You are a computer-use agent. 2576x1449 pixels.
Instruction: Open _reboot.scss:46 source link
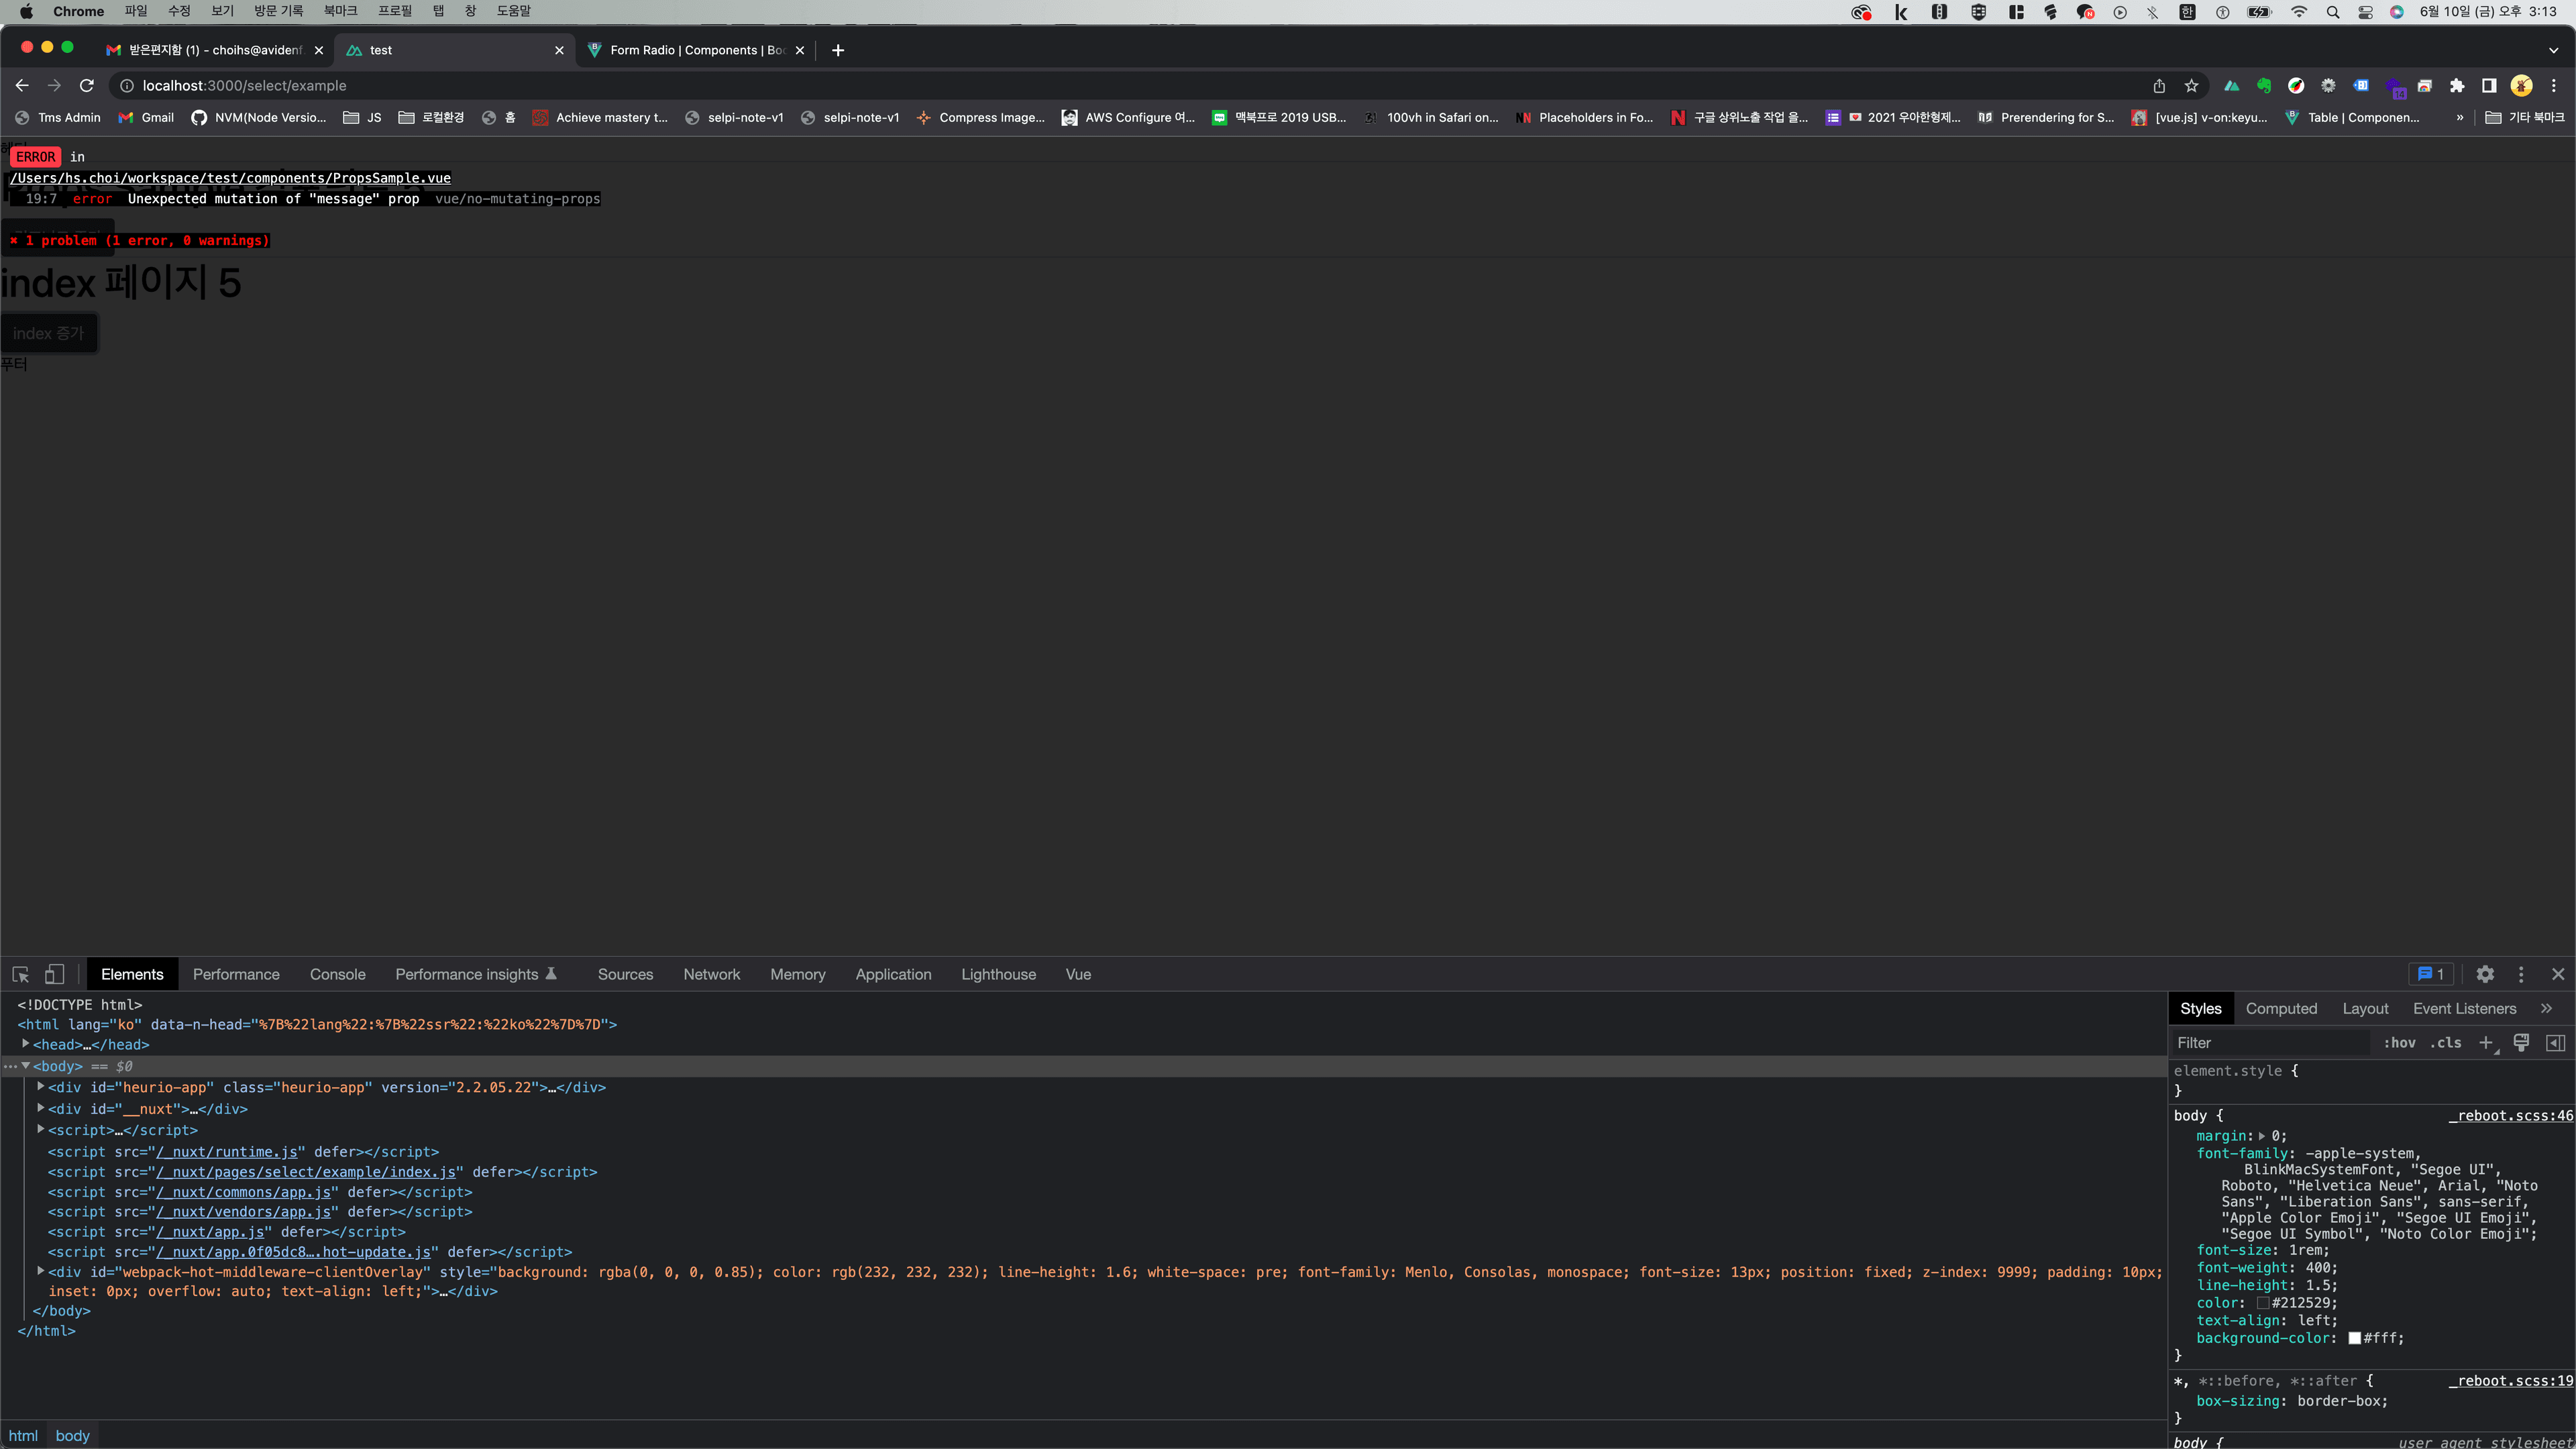[x=2510, y=1116]
